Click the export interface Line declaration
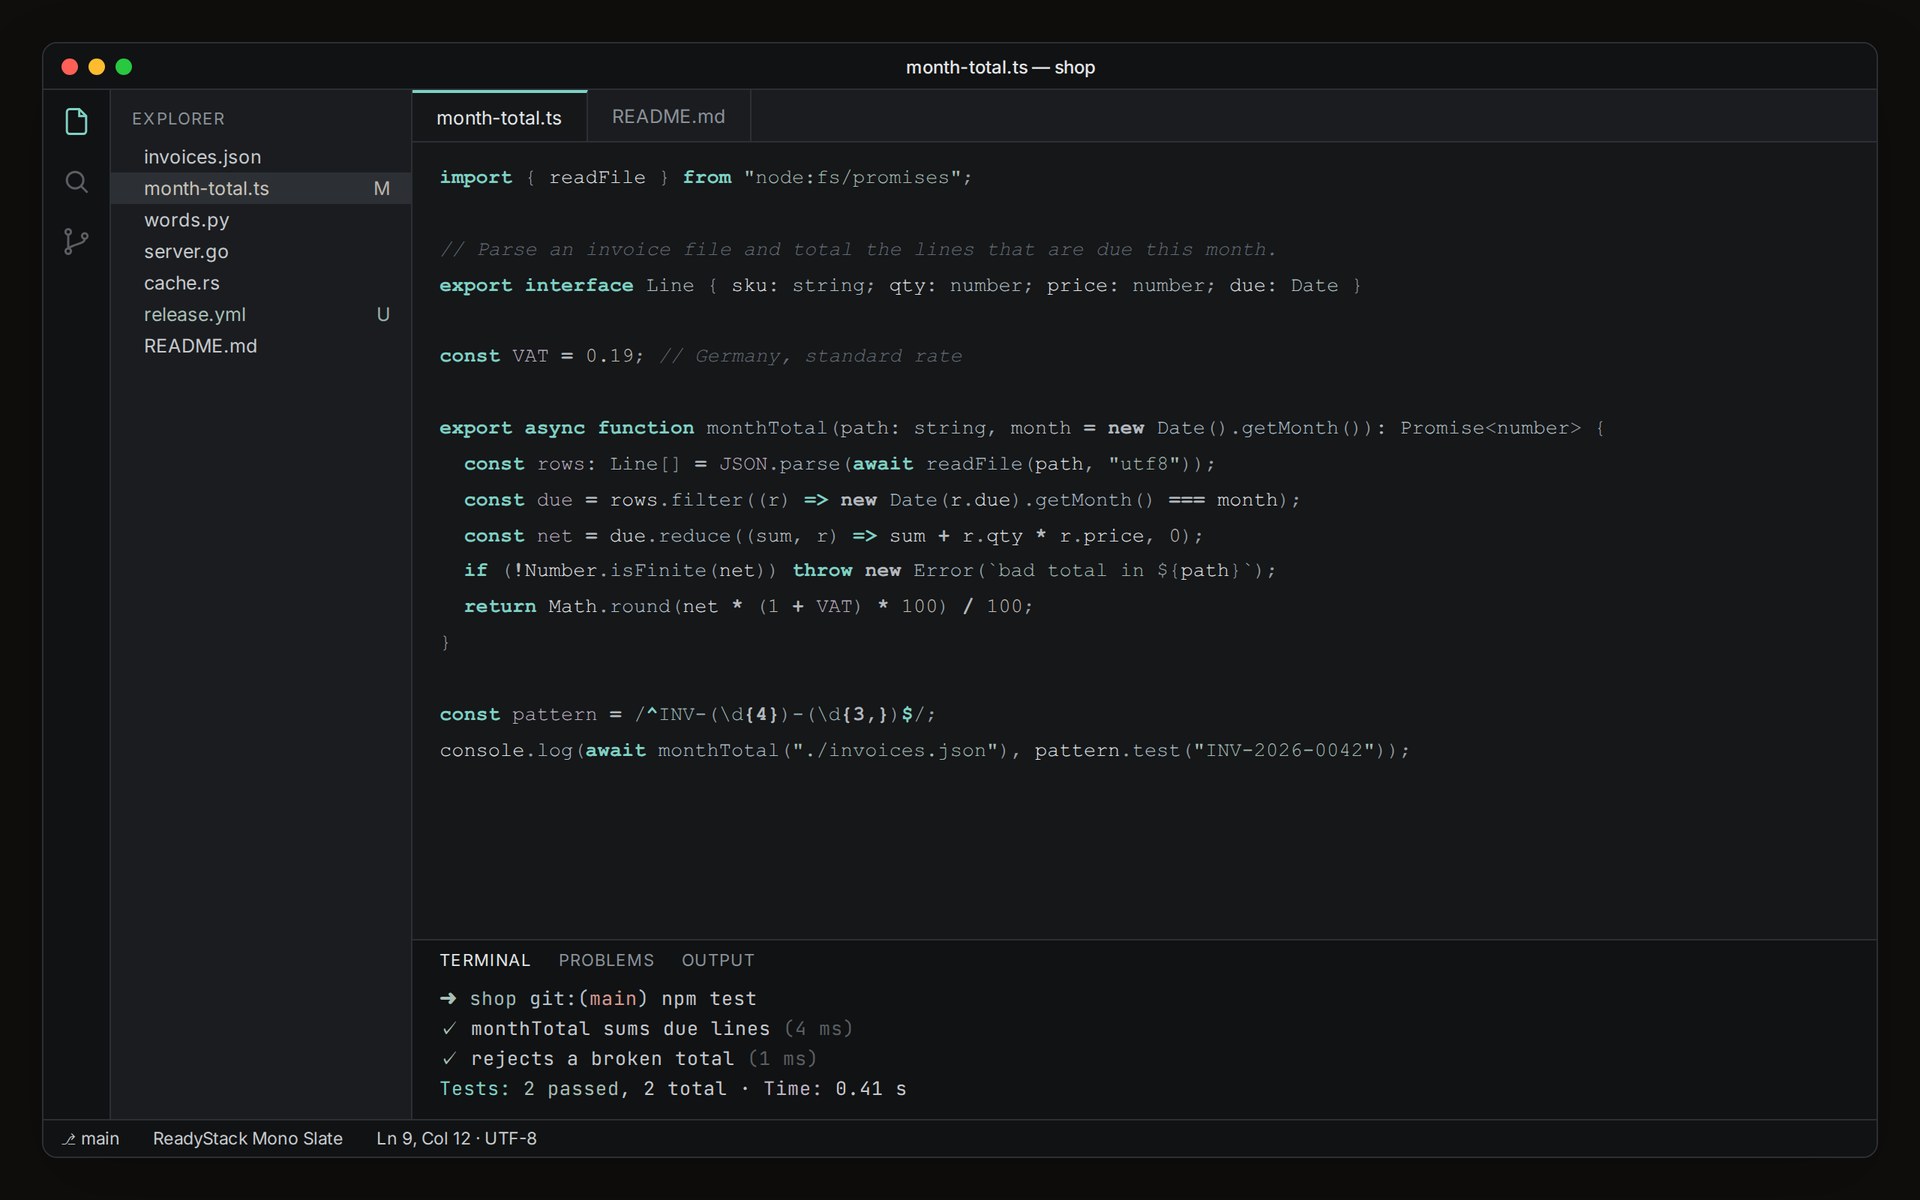 (900, 285)
